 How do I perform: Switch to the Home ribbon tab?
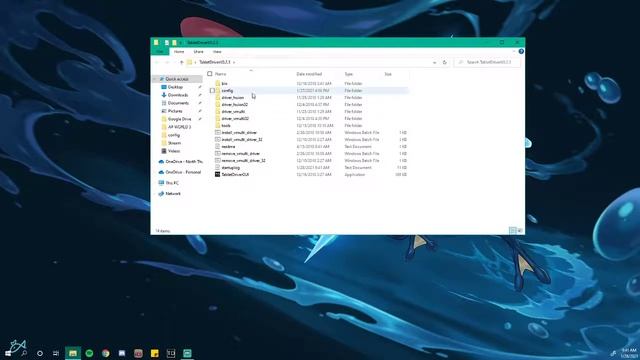click(x=179, y=52)
